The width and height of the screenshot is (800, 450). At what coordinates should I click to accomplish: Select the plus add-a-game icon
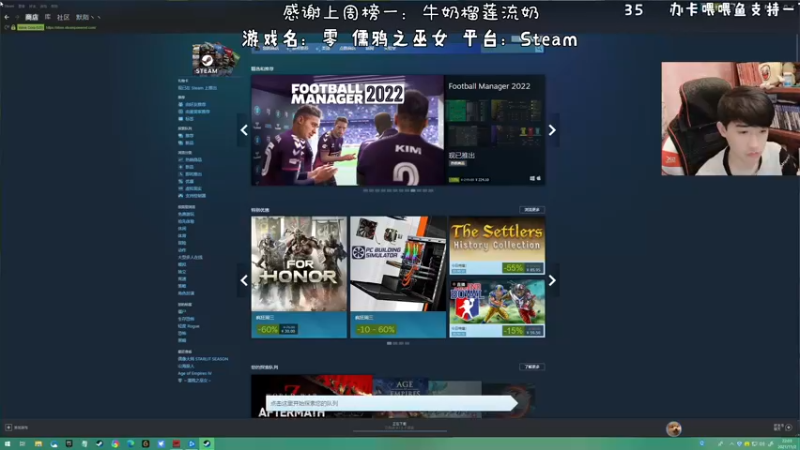pos(9,428)
